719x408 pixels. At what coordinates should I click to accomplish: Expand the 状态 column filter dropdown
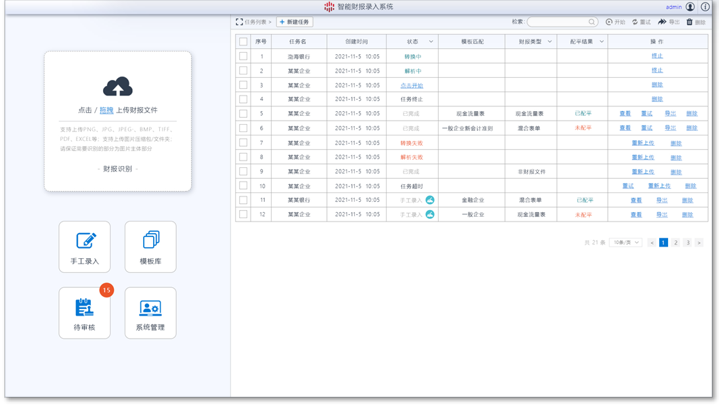(x=431, y=42)
